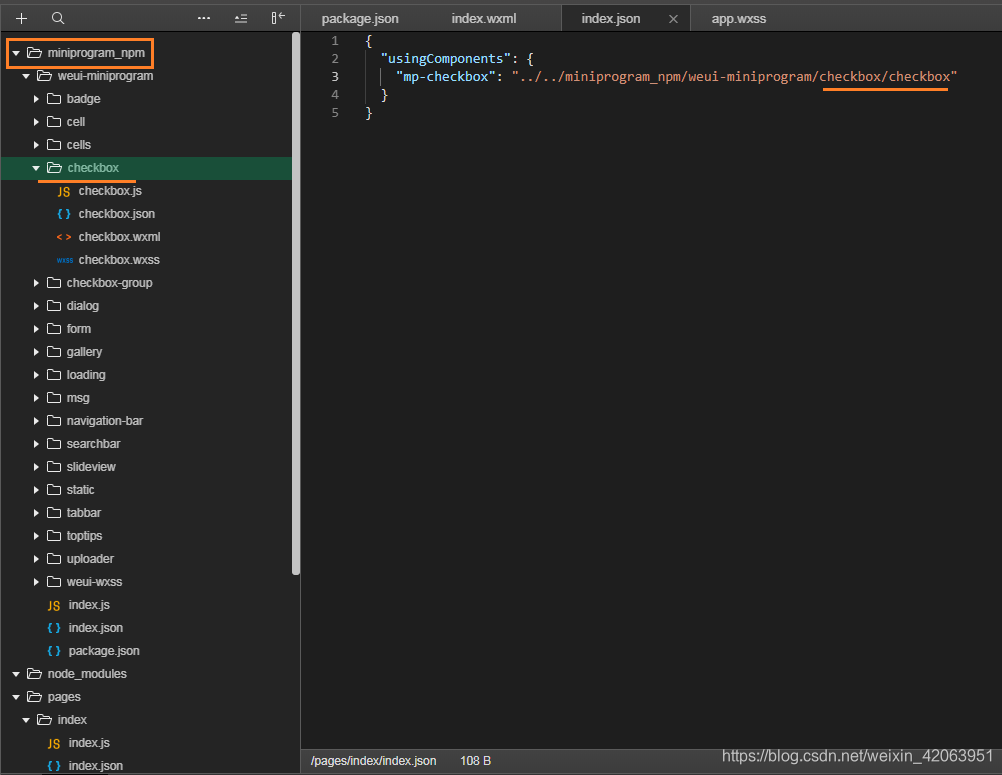The height and width of the screenshot is (775, 1002).
Task: Switch to the package.json tab
Action: point(360,19)
